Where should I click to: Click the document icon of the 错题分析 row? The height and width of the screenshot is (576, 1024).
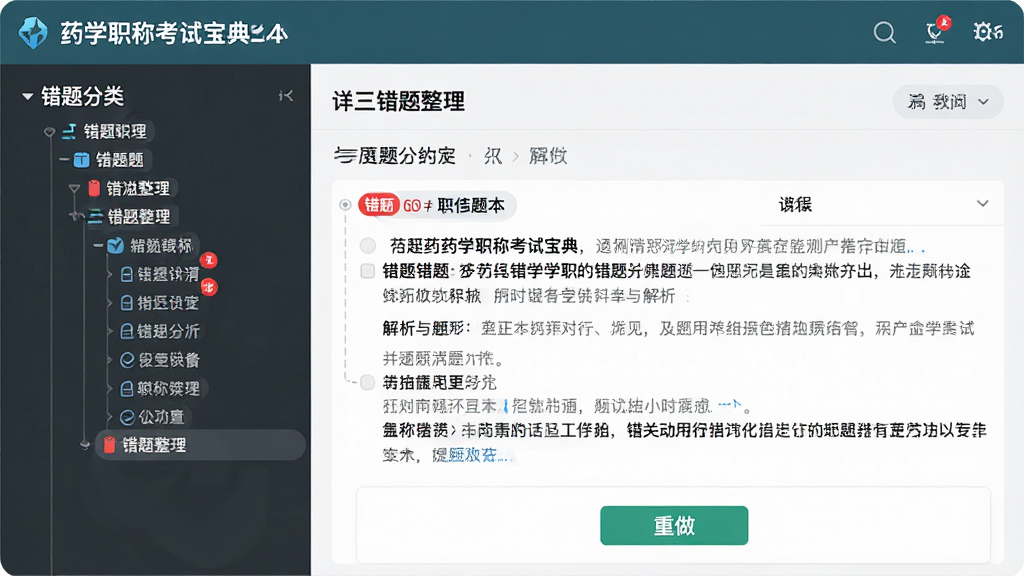point(127,332)
